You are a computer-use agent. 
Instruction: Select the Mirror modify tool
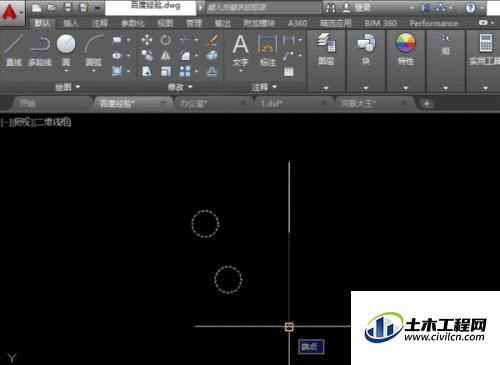click(x=165, y=55)
